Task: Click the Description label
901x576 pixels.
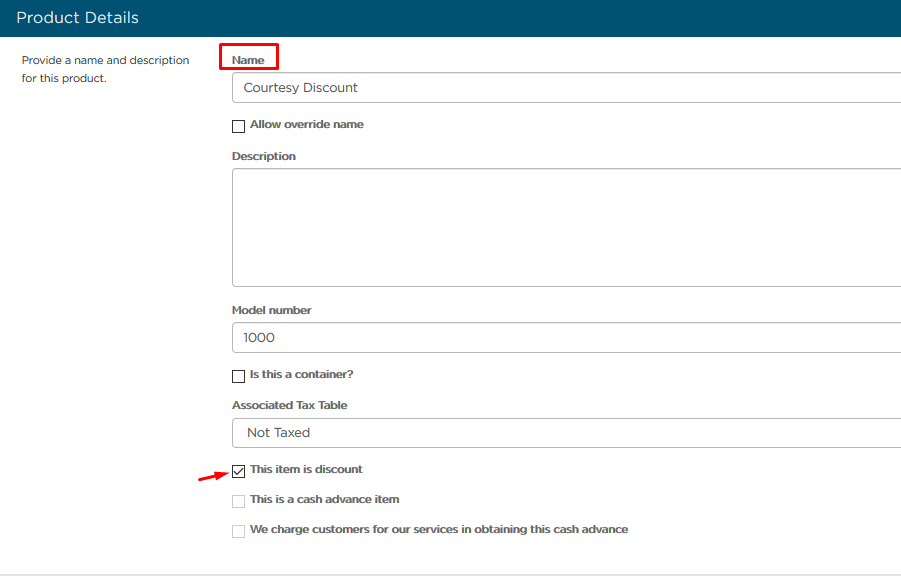Action: click(x=264, y=156)
